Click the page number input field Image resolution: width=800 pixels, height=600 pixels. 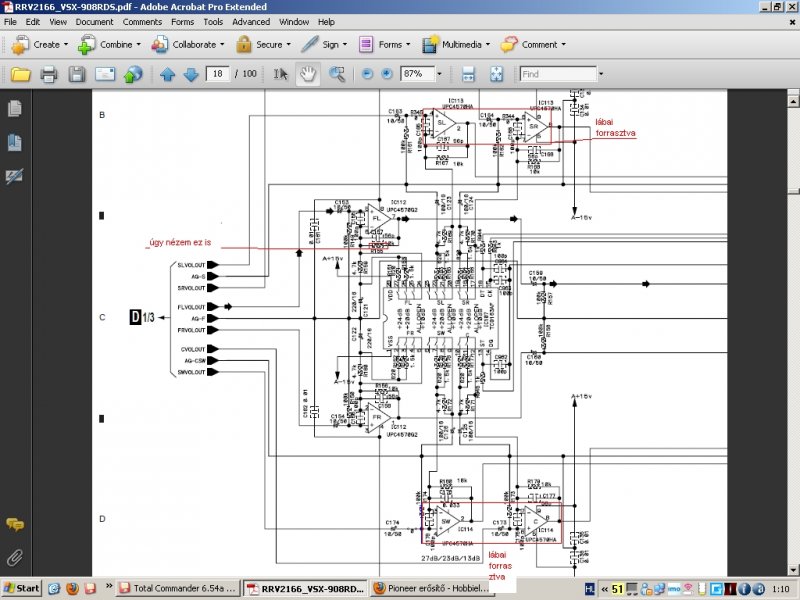[218, 74]
